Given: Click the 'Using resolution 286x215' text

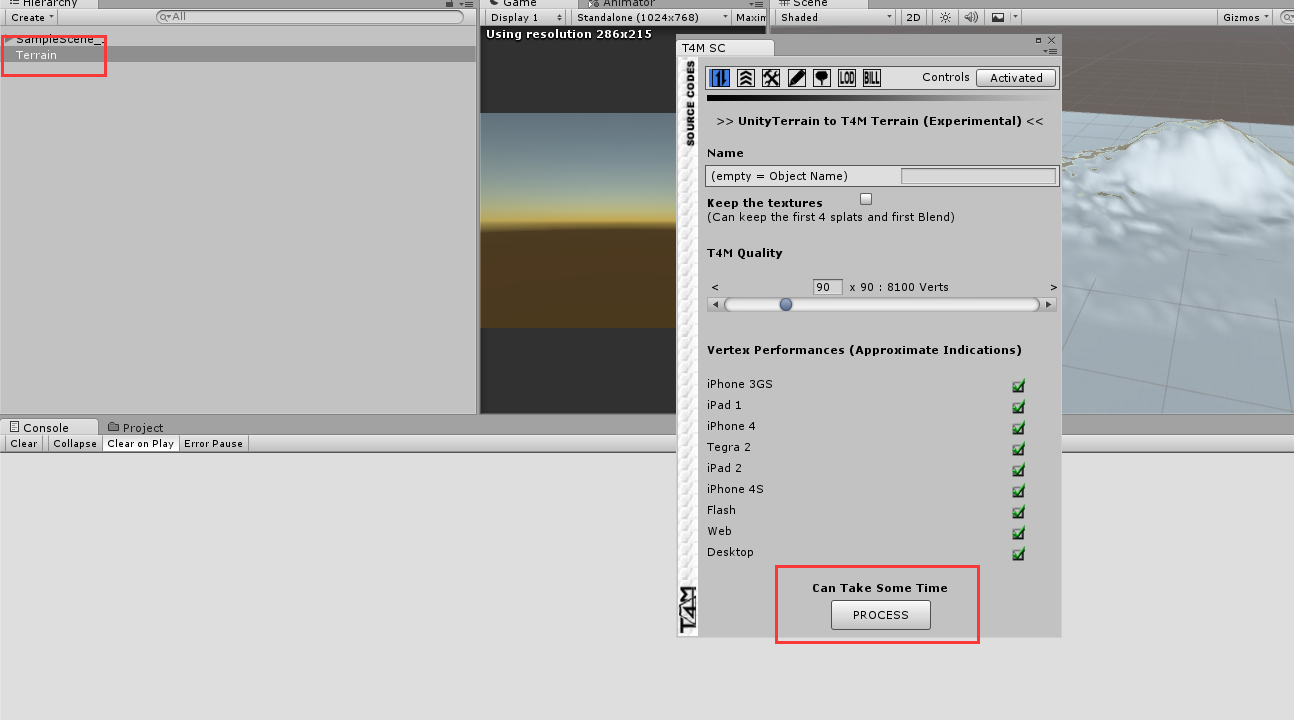Looking at the screenshot, I should [x=568, y=34].
